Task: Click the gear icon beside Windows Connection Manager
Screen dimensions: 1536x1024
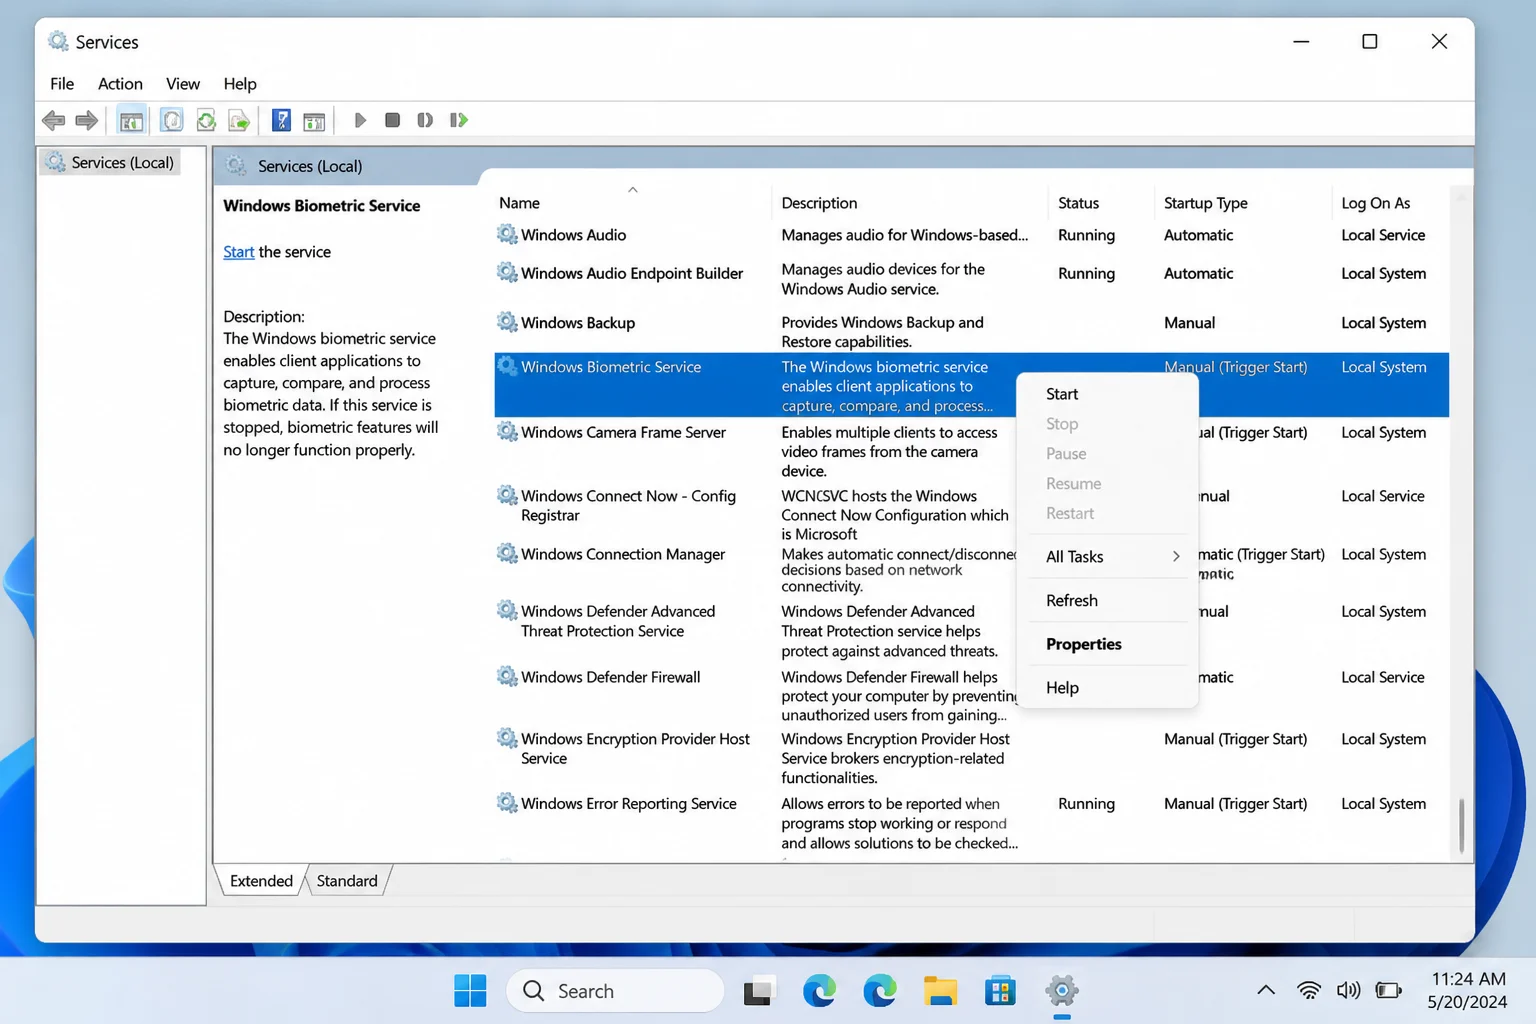Action: (507, 553)
